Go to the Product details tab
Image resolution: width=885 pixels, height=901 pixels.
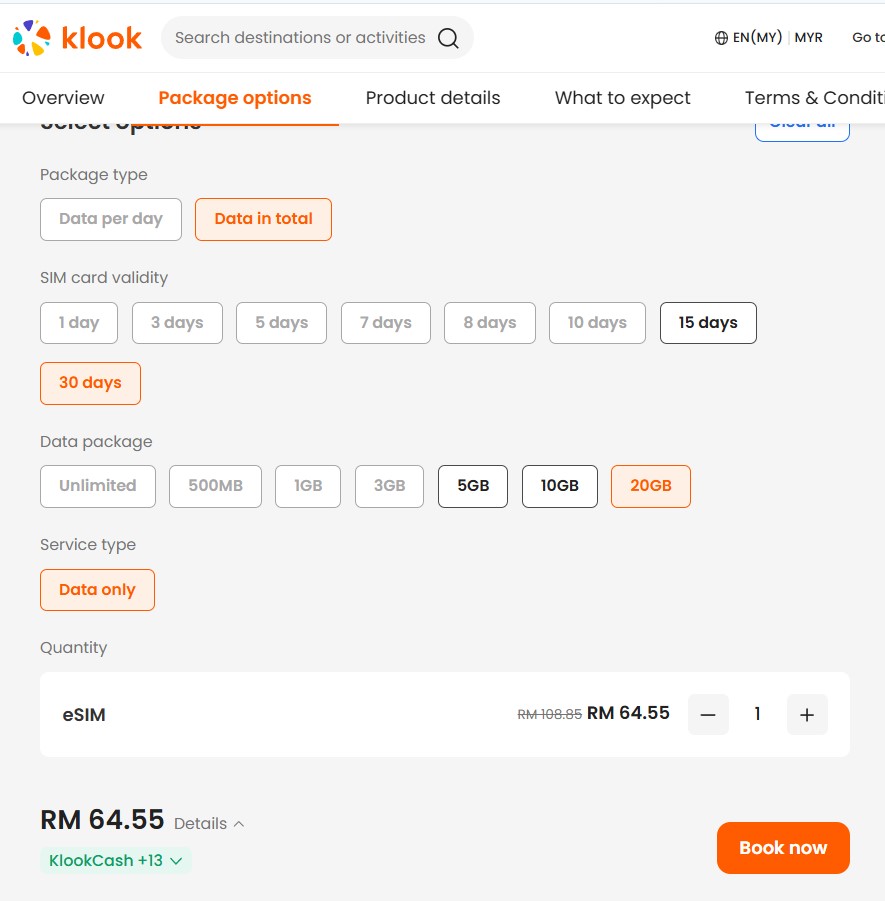tap(433, 98)
